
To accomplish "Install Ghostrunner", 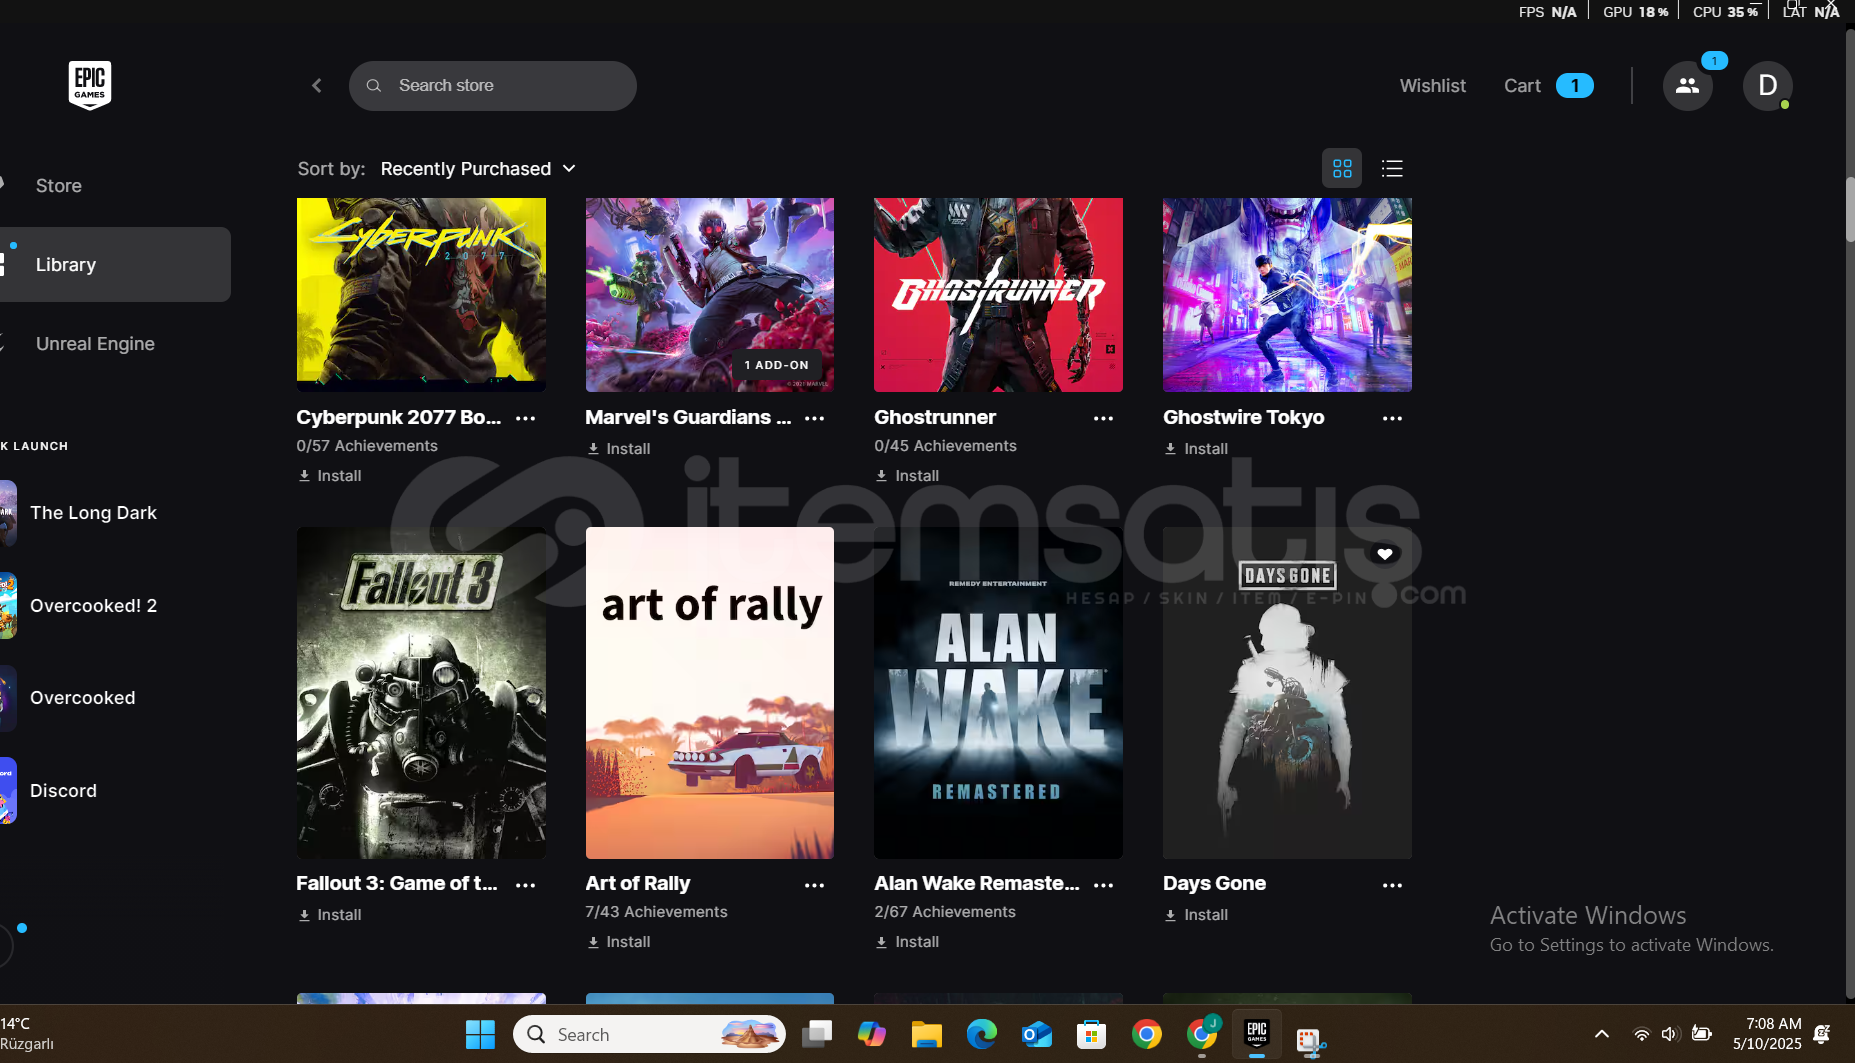I will click(908, 476).
